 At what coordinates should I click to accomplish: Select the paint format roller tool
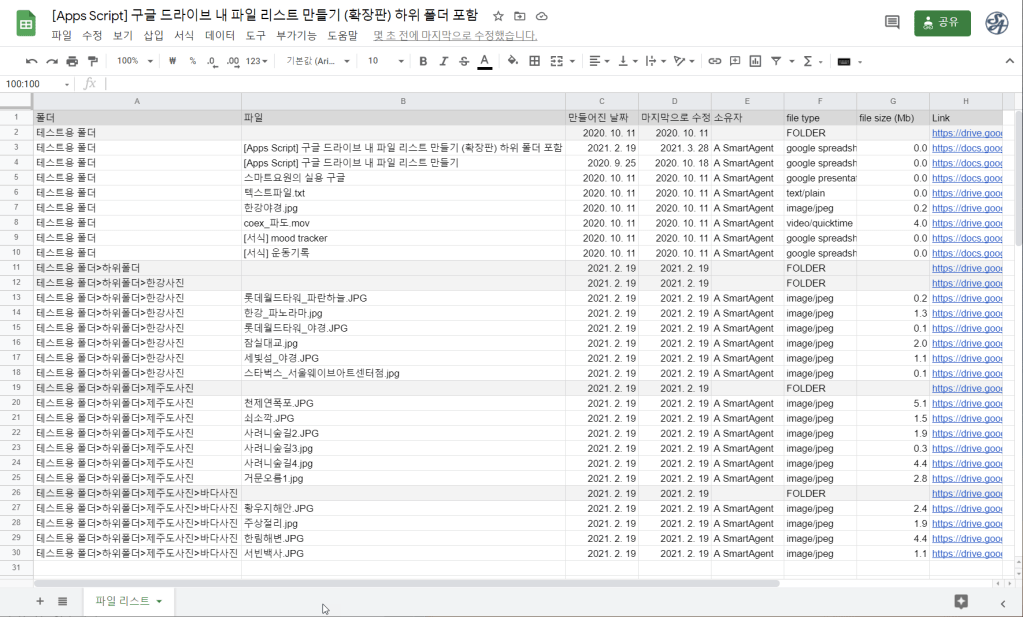92,61
